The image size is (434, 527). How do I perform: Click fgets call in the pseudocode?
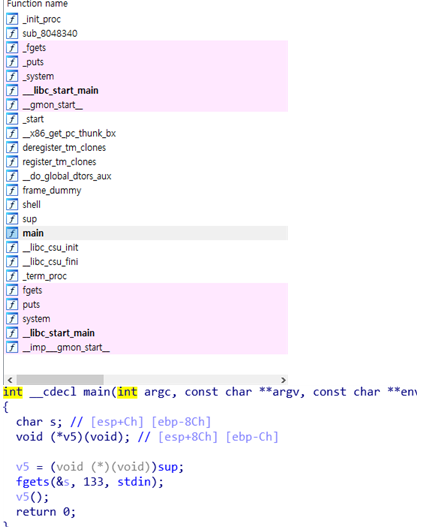[x=33, y=482]
